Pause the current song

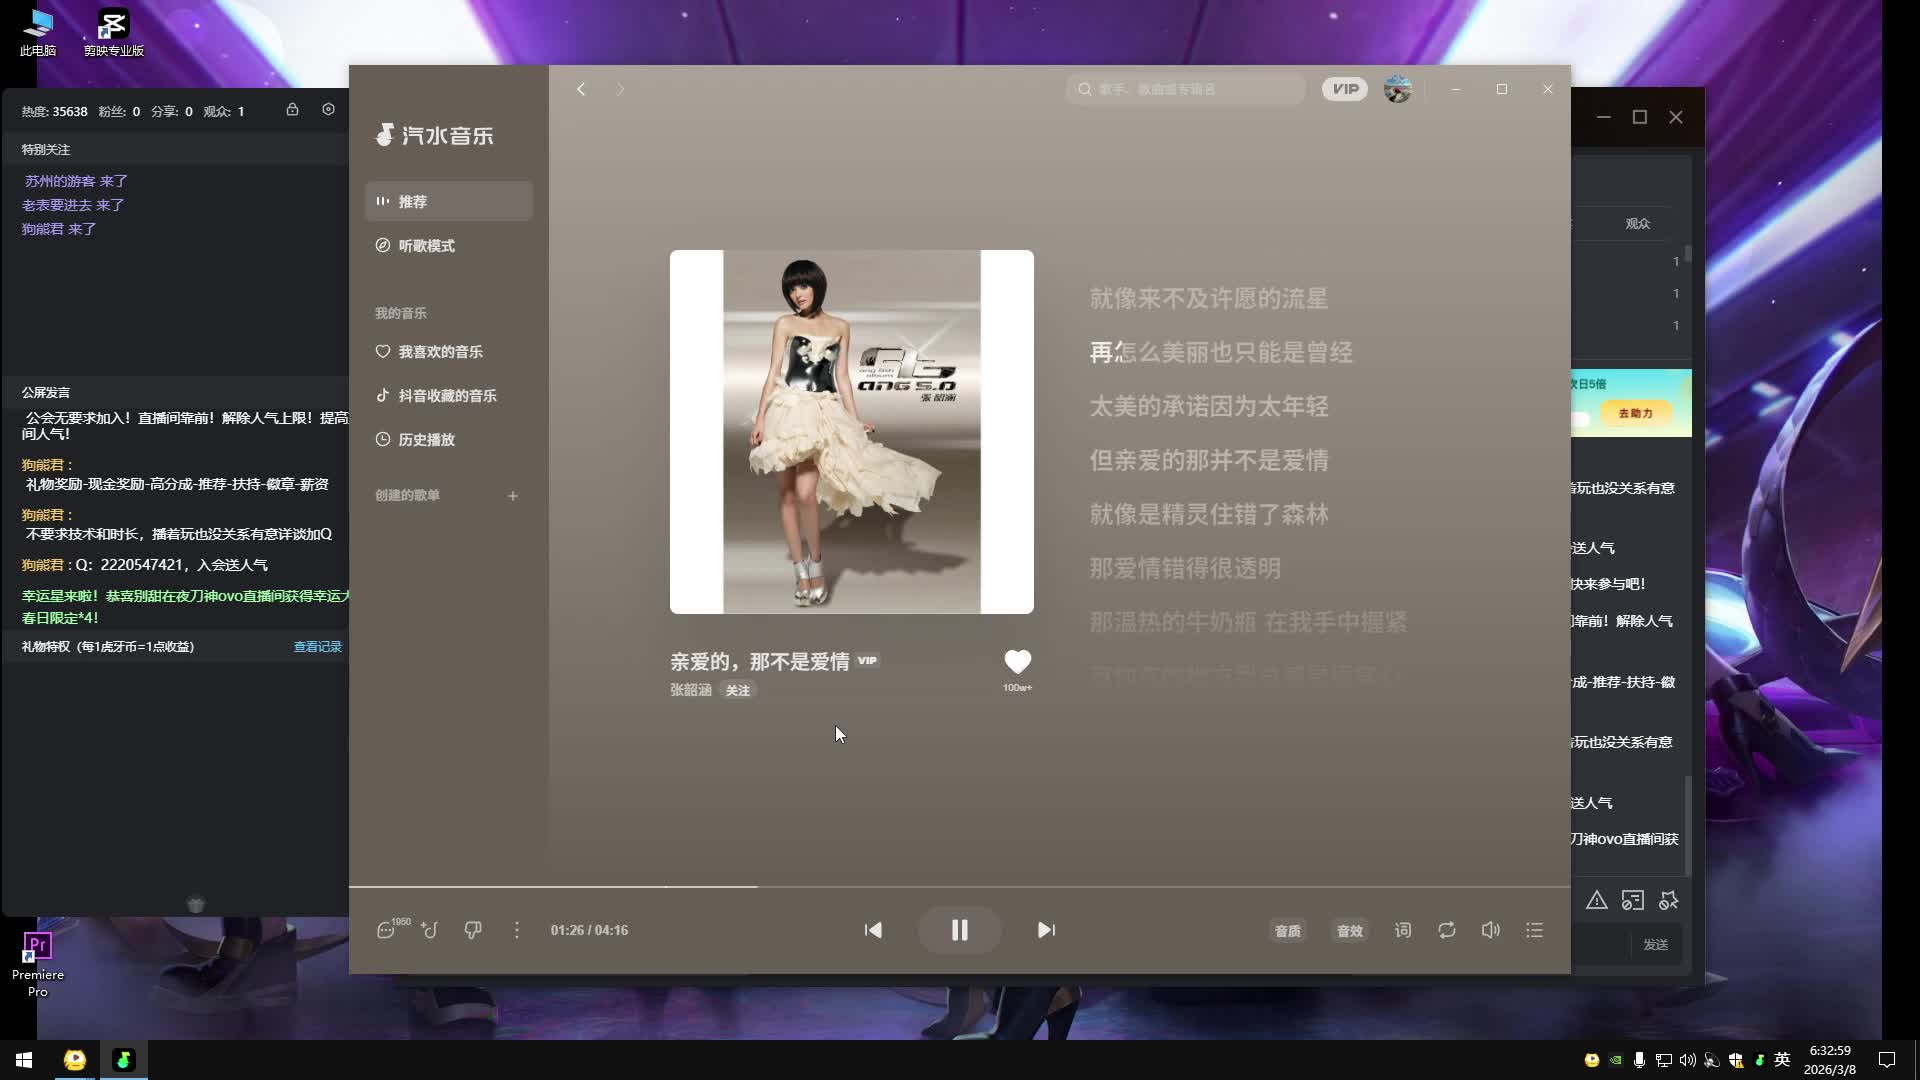[x=959, y=930]
